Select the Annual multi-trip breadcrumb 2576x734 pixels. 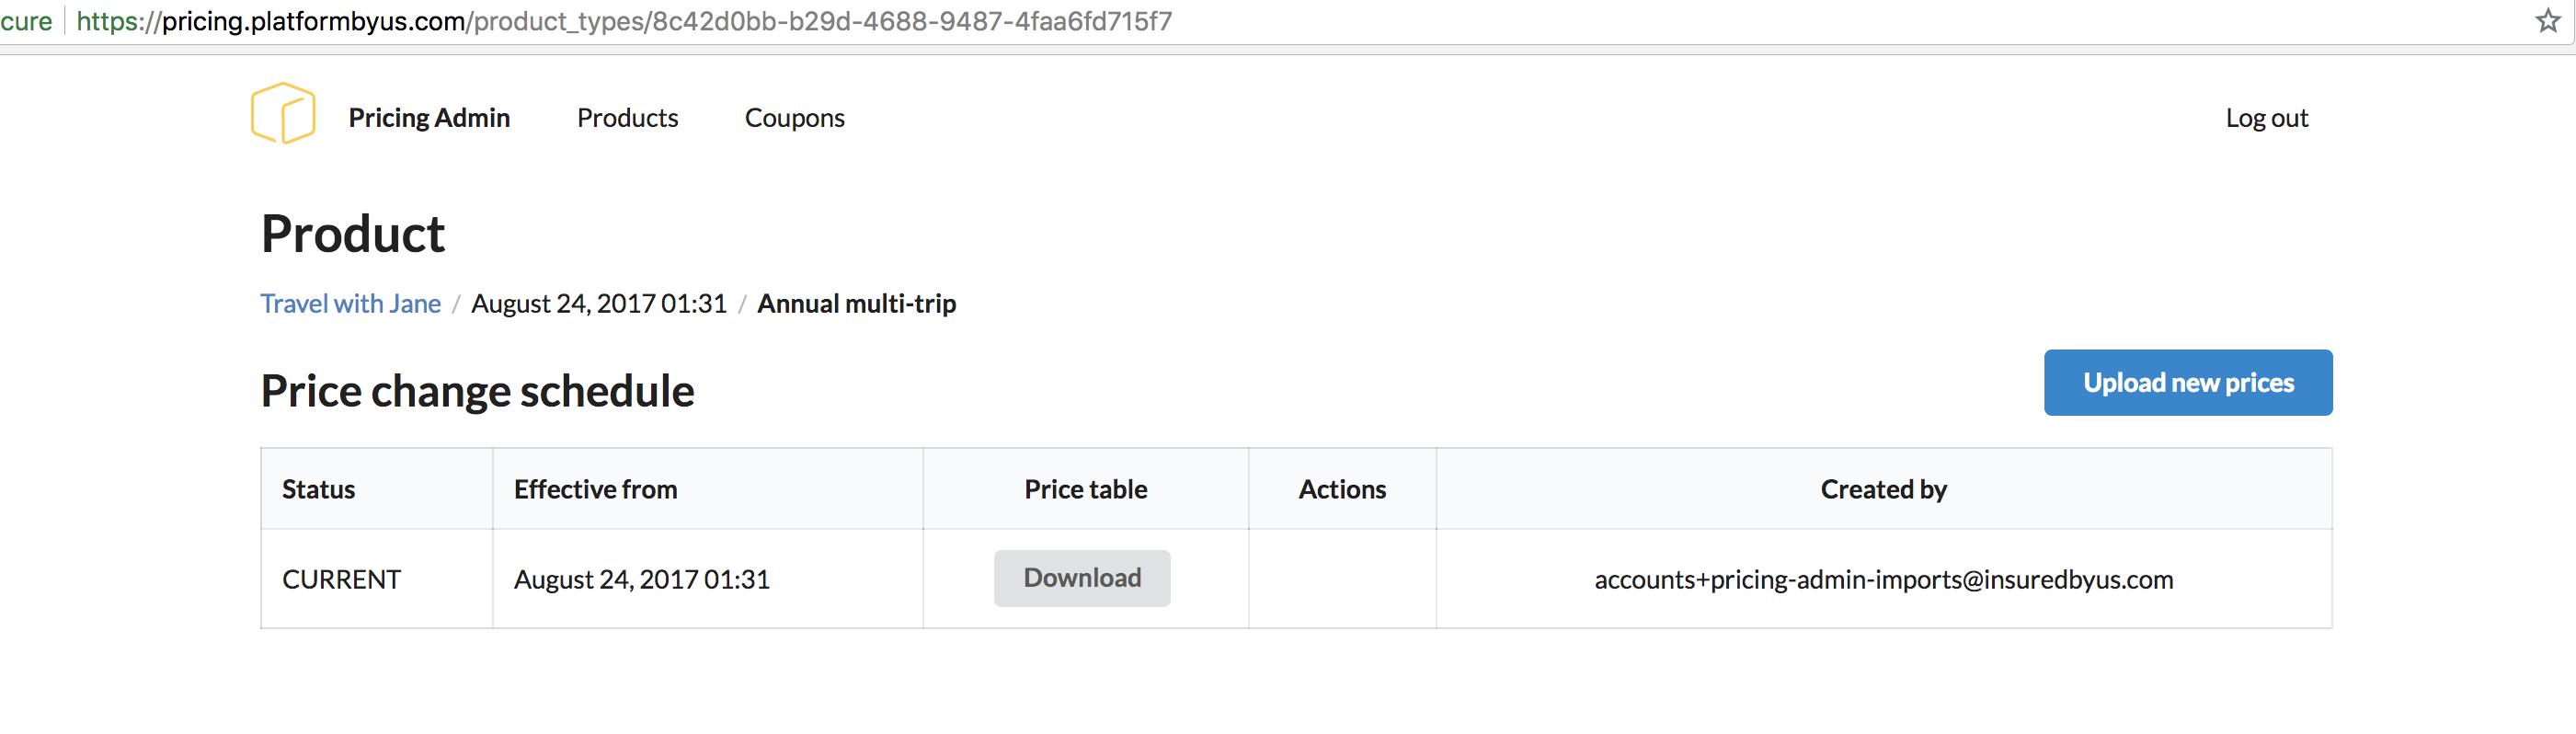pos(856,304)
